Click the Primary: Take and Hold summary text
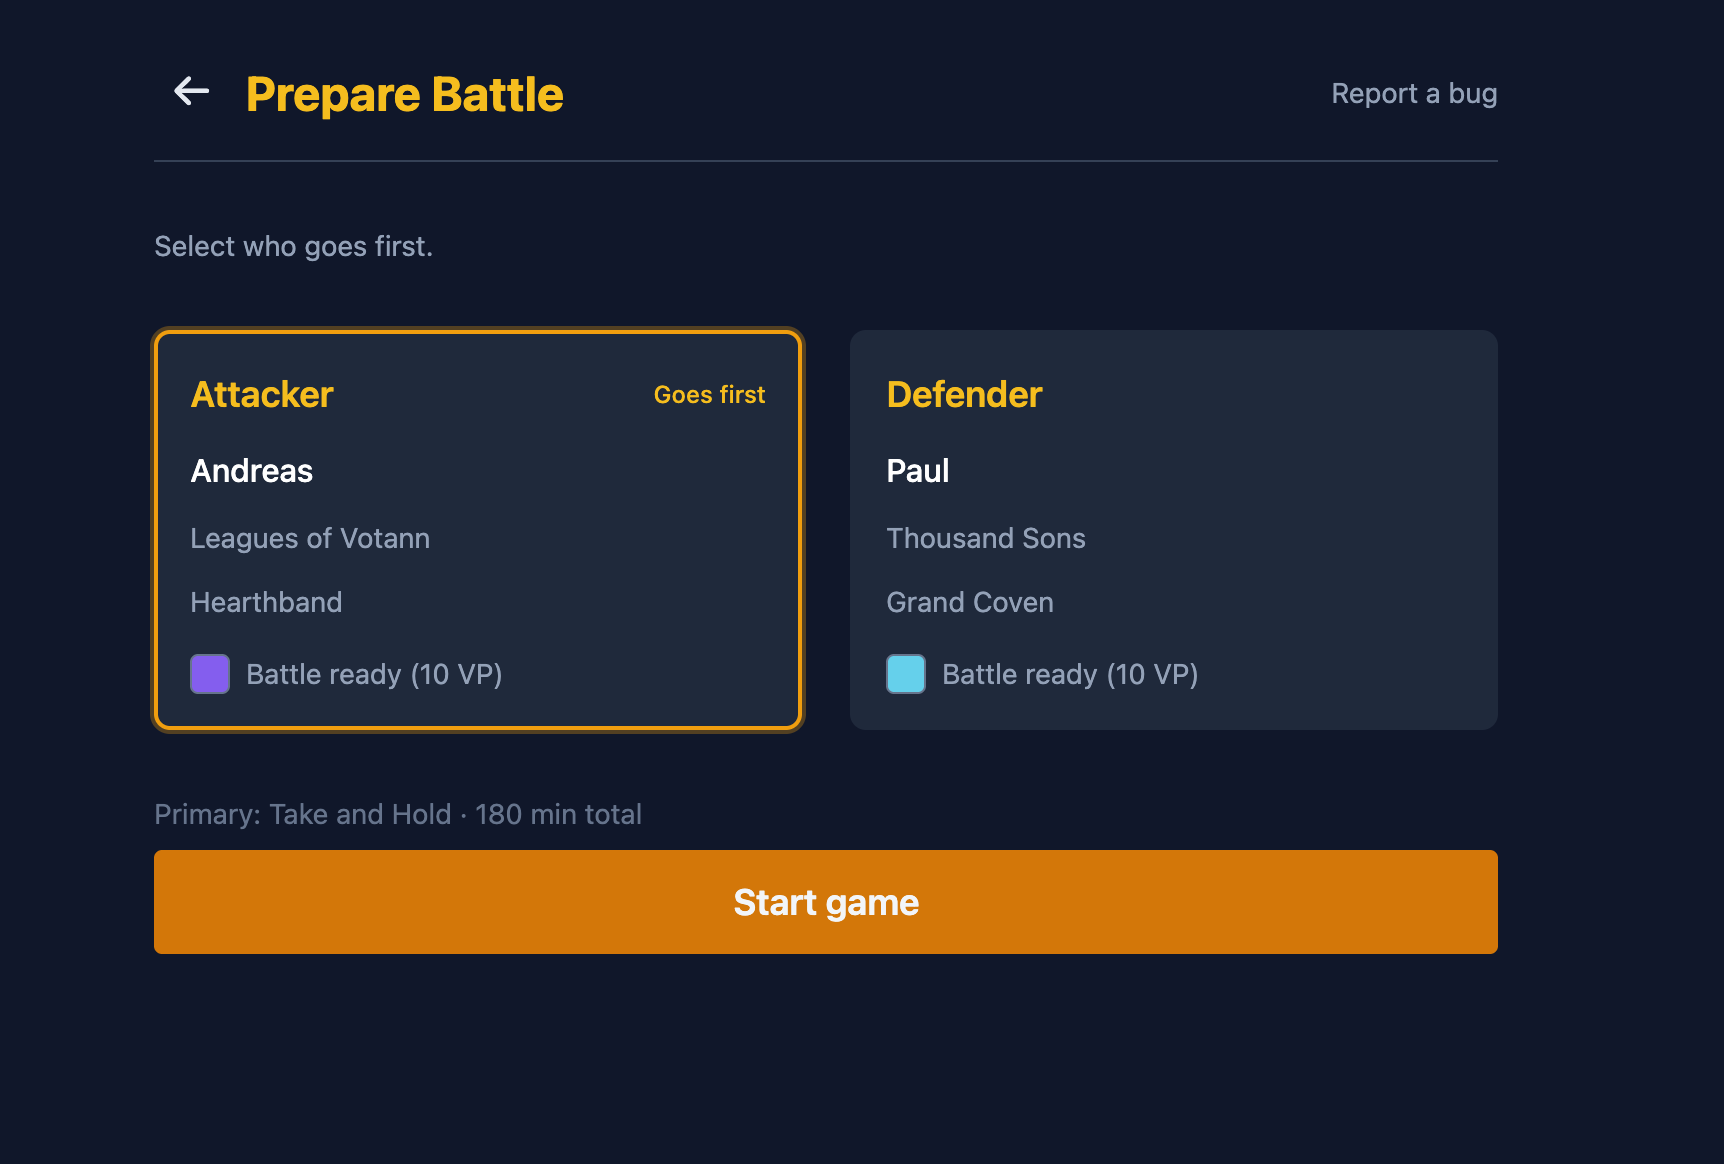 397,814
